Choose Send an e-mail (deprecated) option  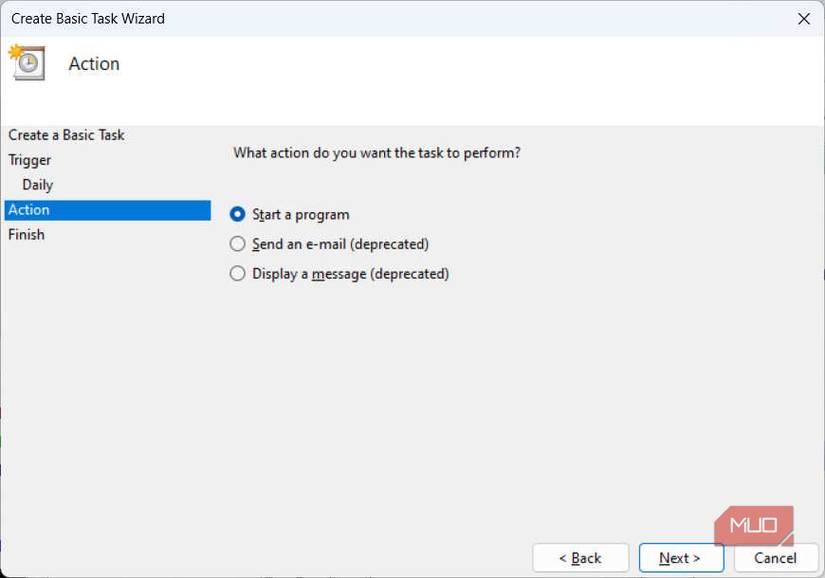(x=236, y=244)
